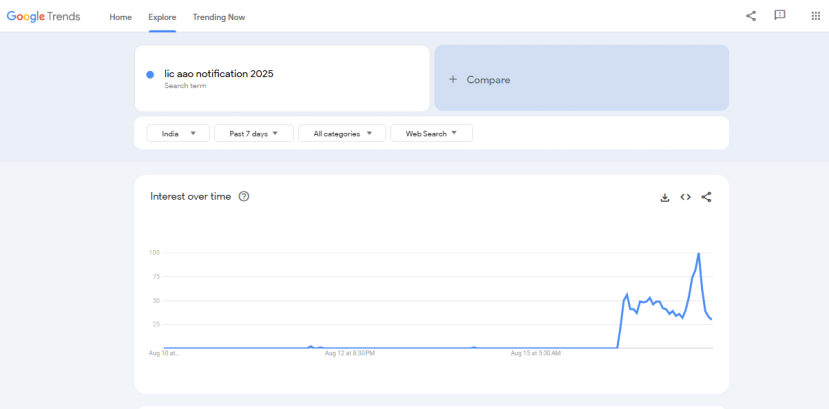
Task: Open the India region dropdown
Action: pos(178,134)
